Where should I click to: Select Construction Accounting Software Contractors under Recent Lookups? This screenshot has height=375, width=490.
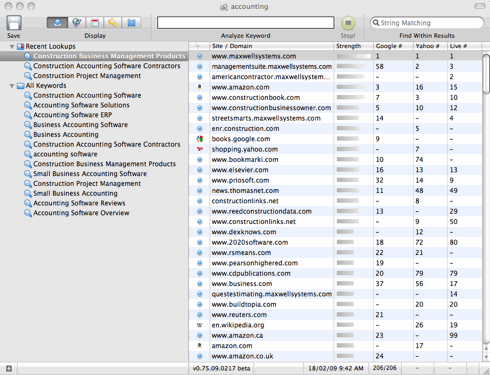coord(107,66)
